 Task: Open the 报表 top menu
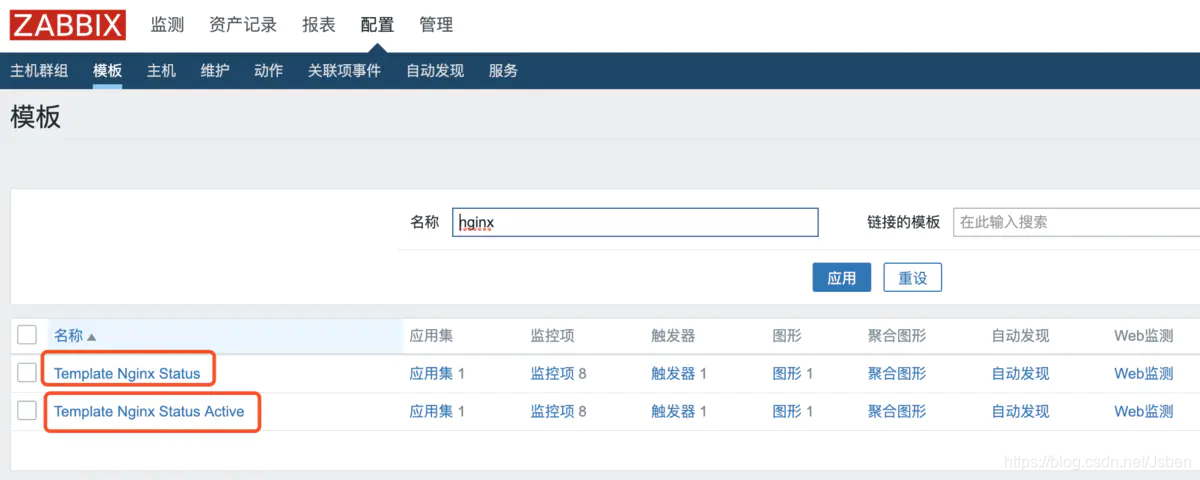tap(319, 25)
